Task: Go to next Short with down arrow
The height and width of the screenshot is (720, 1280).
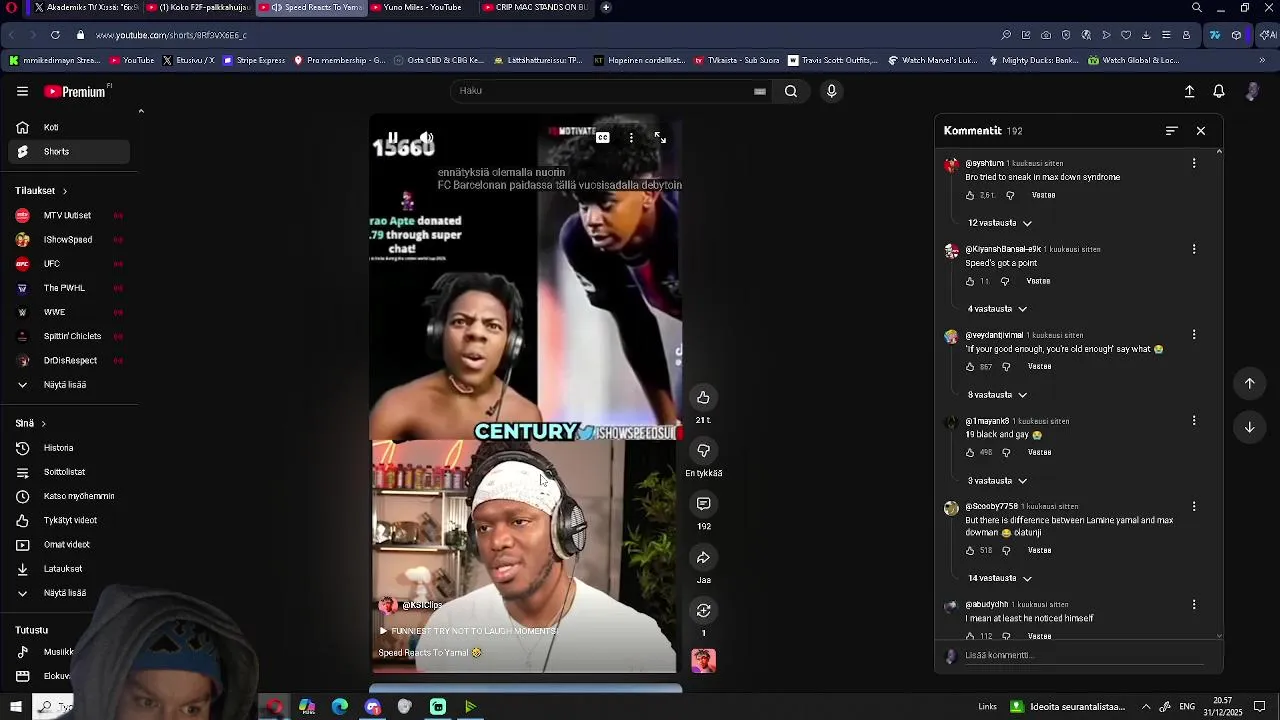Action: point(1249,427)
